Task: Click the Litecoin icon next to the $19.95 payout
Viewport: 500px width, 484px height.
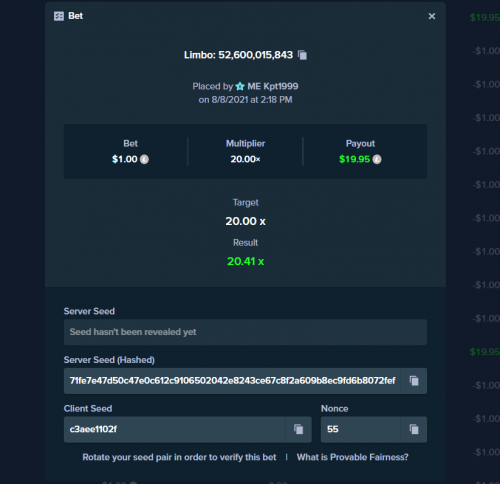Action: pyautogui.click(x=377, y=159)
